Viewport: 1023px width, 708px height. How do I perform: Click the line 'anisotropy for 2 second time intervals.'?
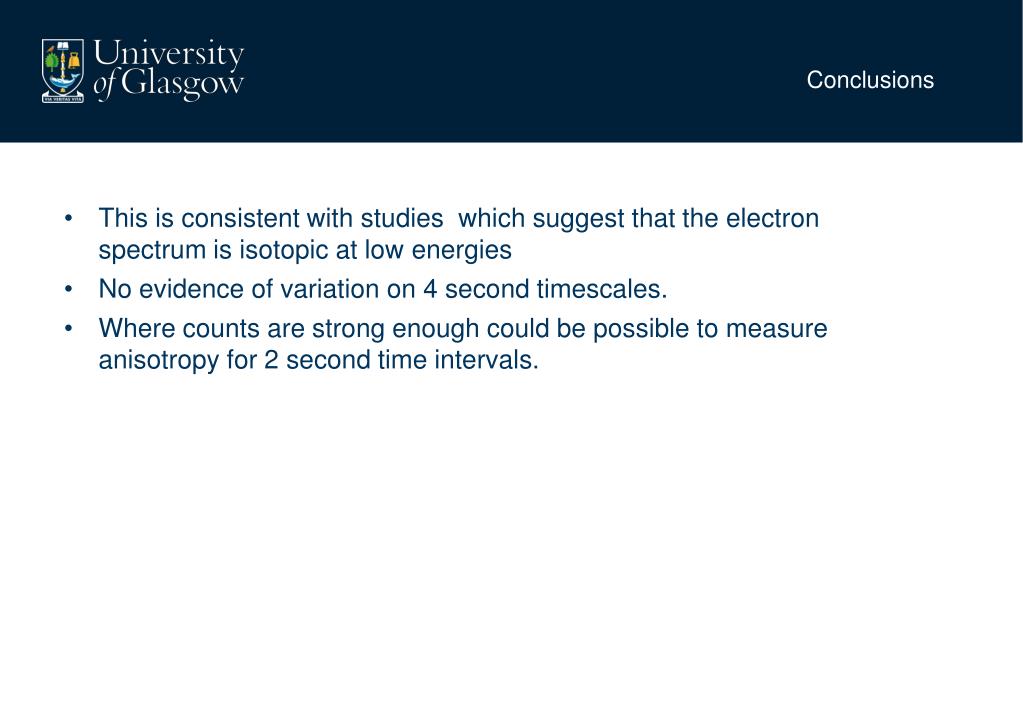318,360
